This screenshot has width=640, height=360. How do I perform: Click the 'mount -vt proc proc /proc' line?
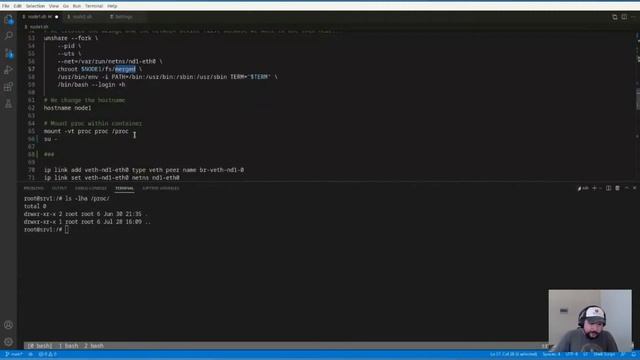coord(86,131)
